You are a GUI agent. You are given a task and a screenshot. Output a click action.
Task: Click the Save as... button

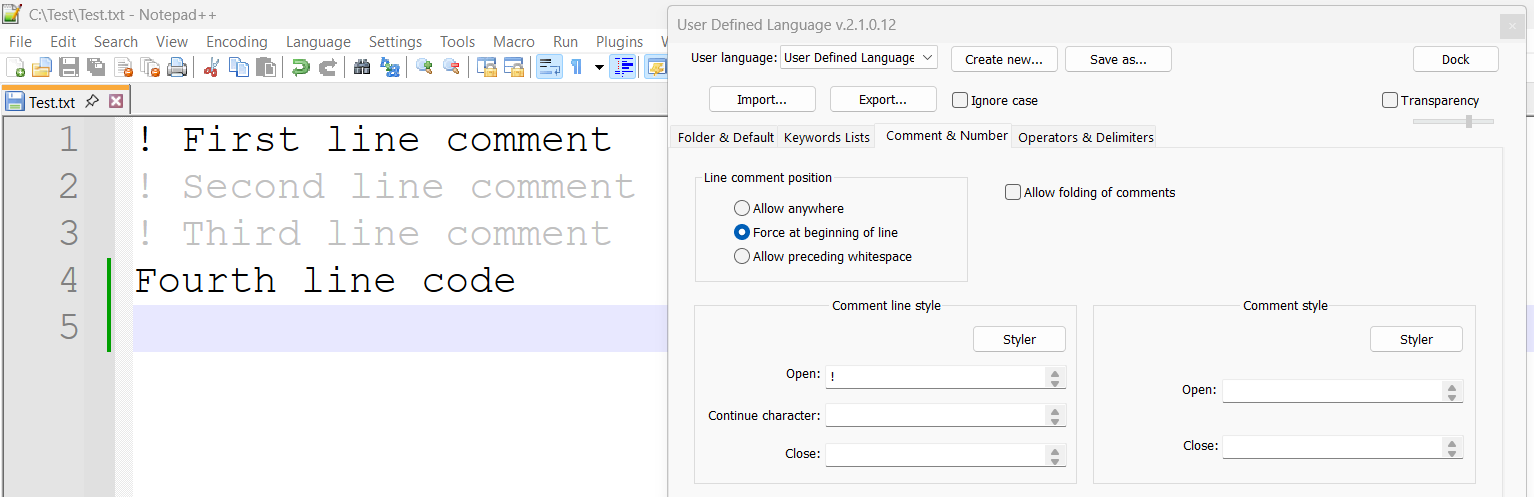point(1118,59)
